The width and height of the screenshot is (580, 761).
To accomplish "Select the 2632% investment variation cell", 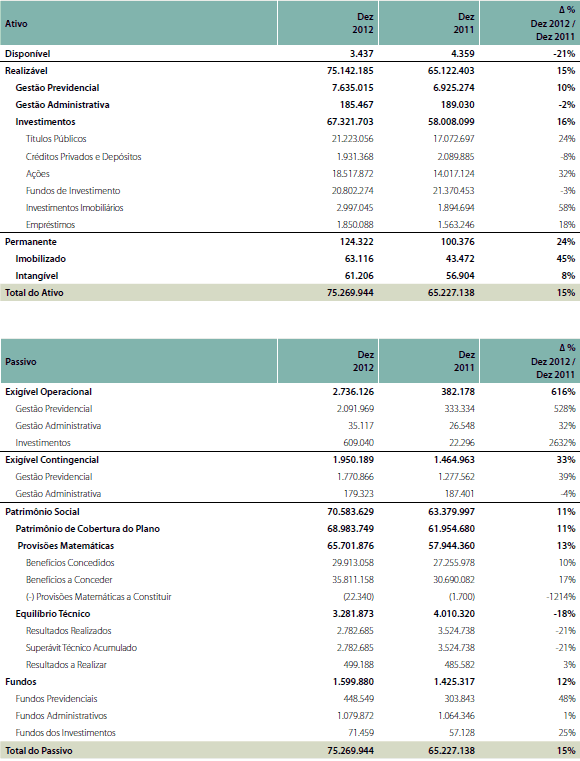I will click(563, 443).
